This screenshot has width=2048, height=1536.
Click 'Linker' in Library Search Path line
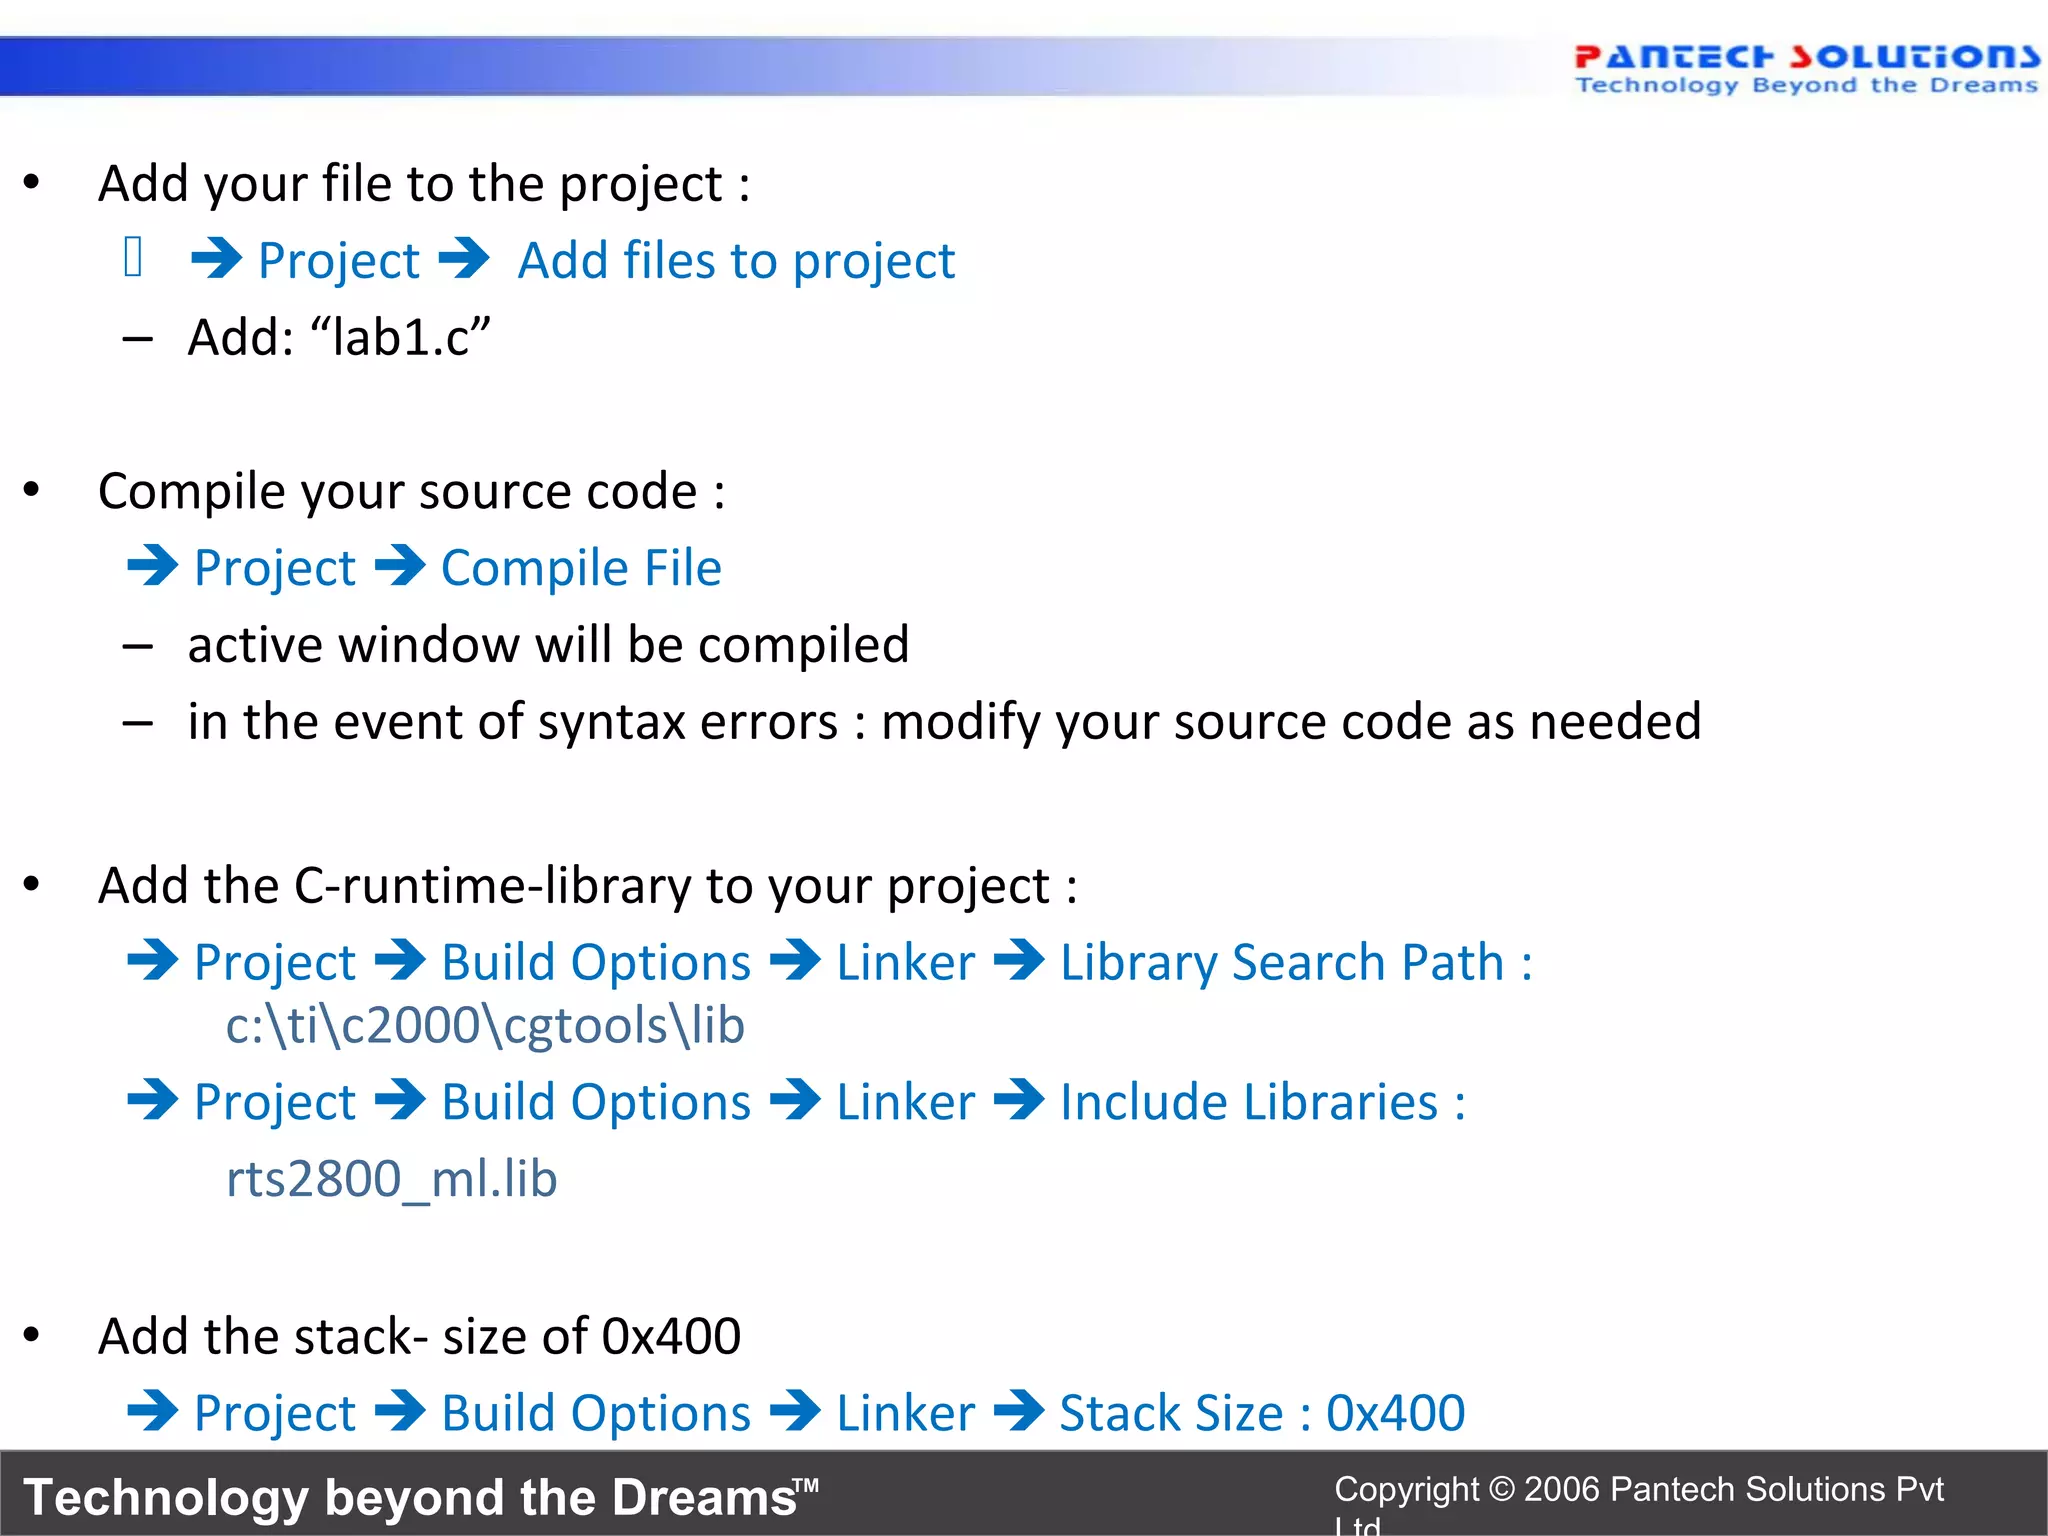pyautogui.click(x=905, y=963)
